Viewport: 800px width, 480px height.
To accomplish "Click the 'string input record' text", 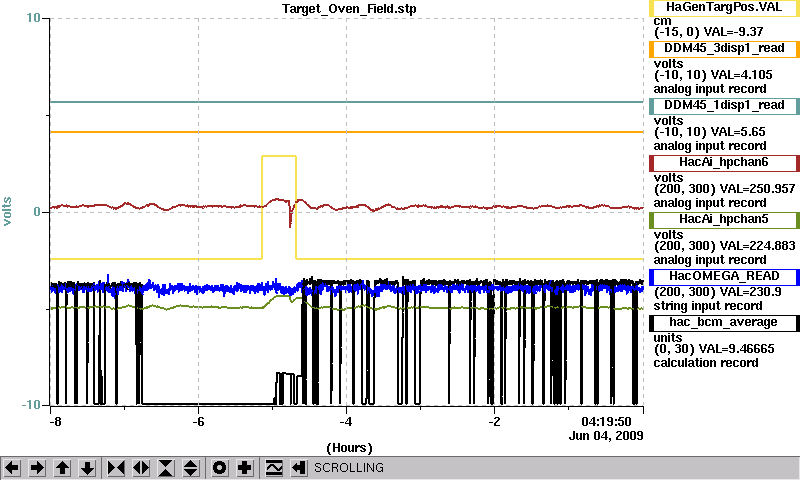I will pos(708,306).
